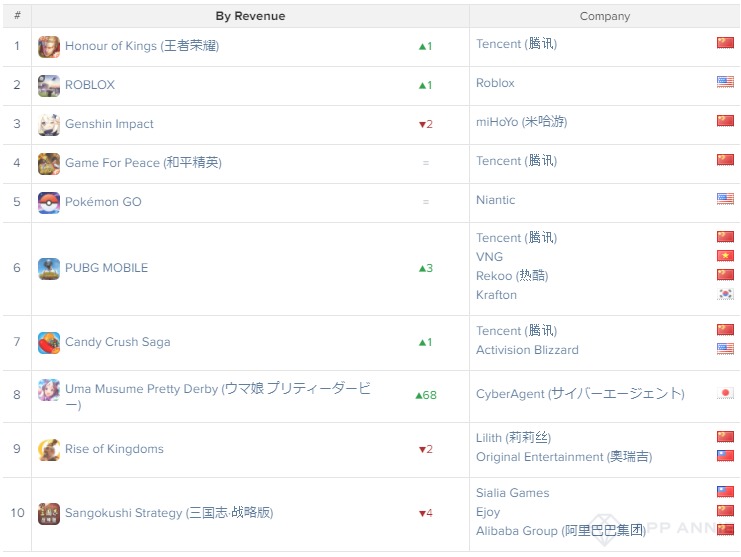
Task: Click the Japan flag beside CyberAgent
Action: pyautogui.click(x=725, y=393)
